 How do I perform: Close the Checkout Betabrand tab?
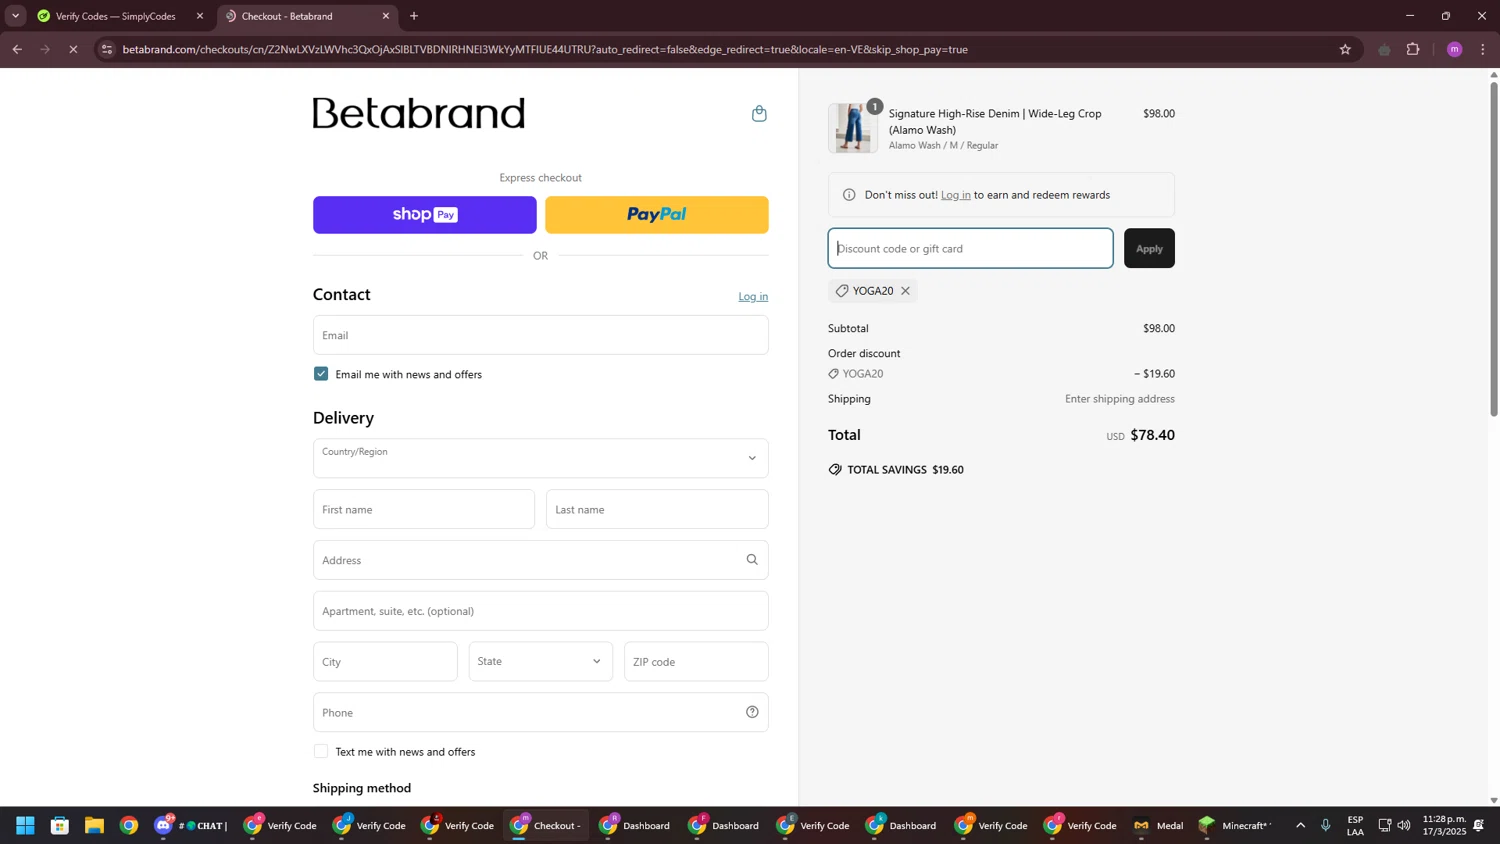point(386,16)
